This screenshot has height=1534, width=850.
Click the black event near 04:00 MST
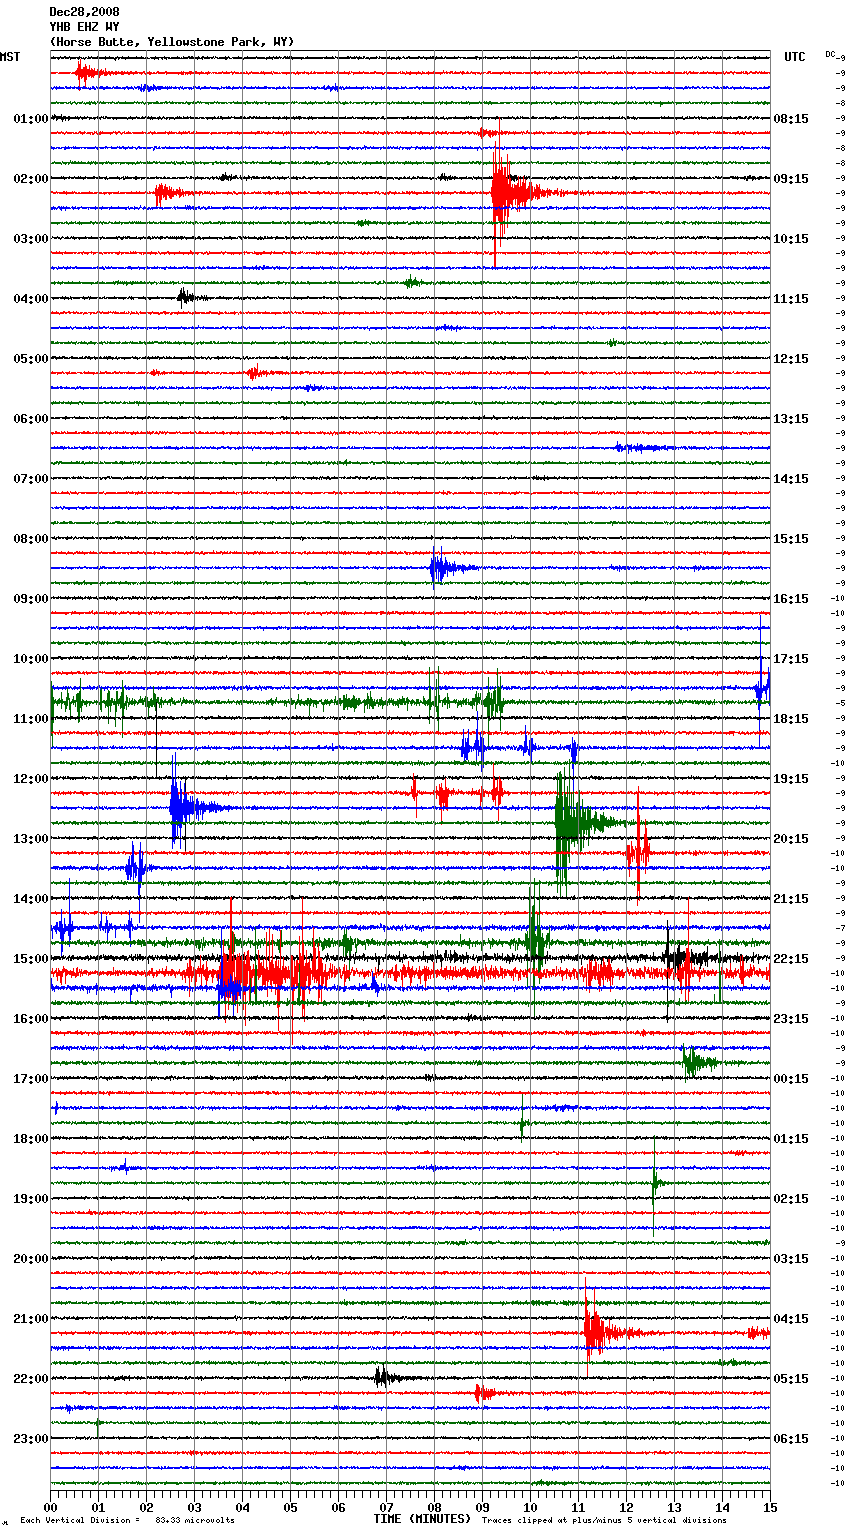[x=190, y=297]
